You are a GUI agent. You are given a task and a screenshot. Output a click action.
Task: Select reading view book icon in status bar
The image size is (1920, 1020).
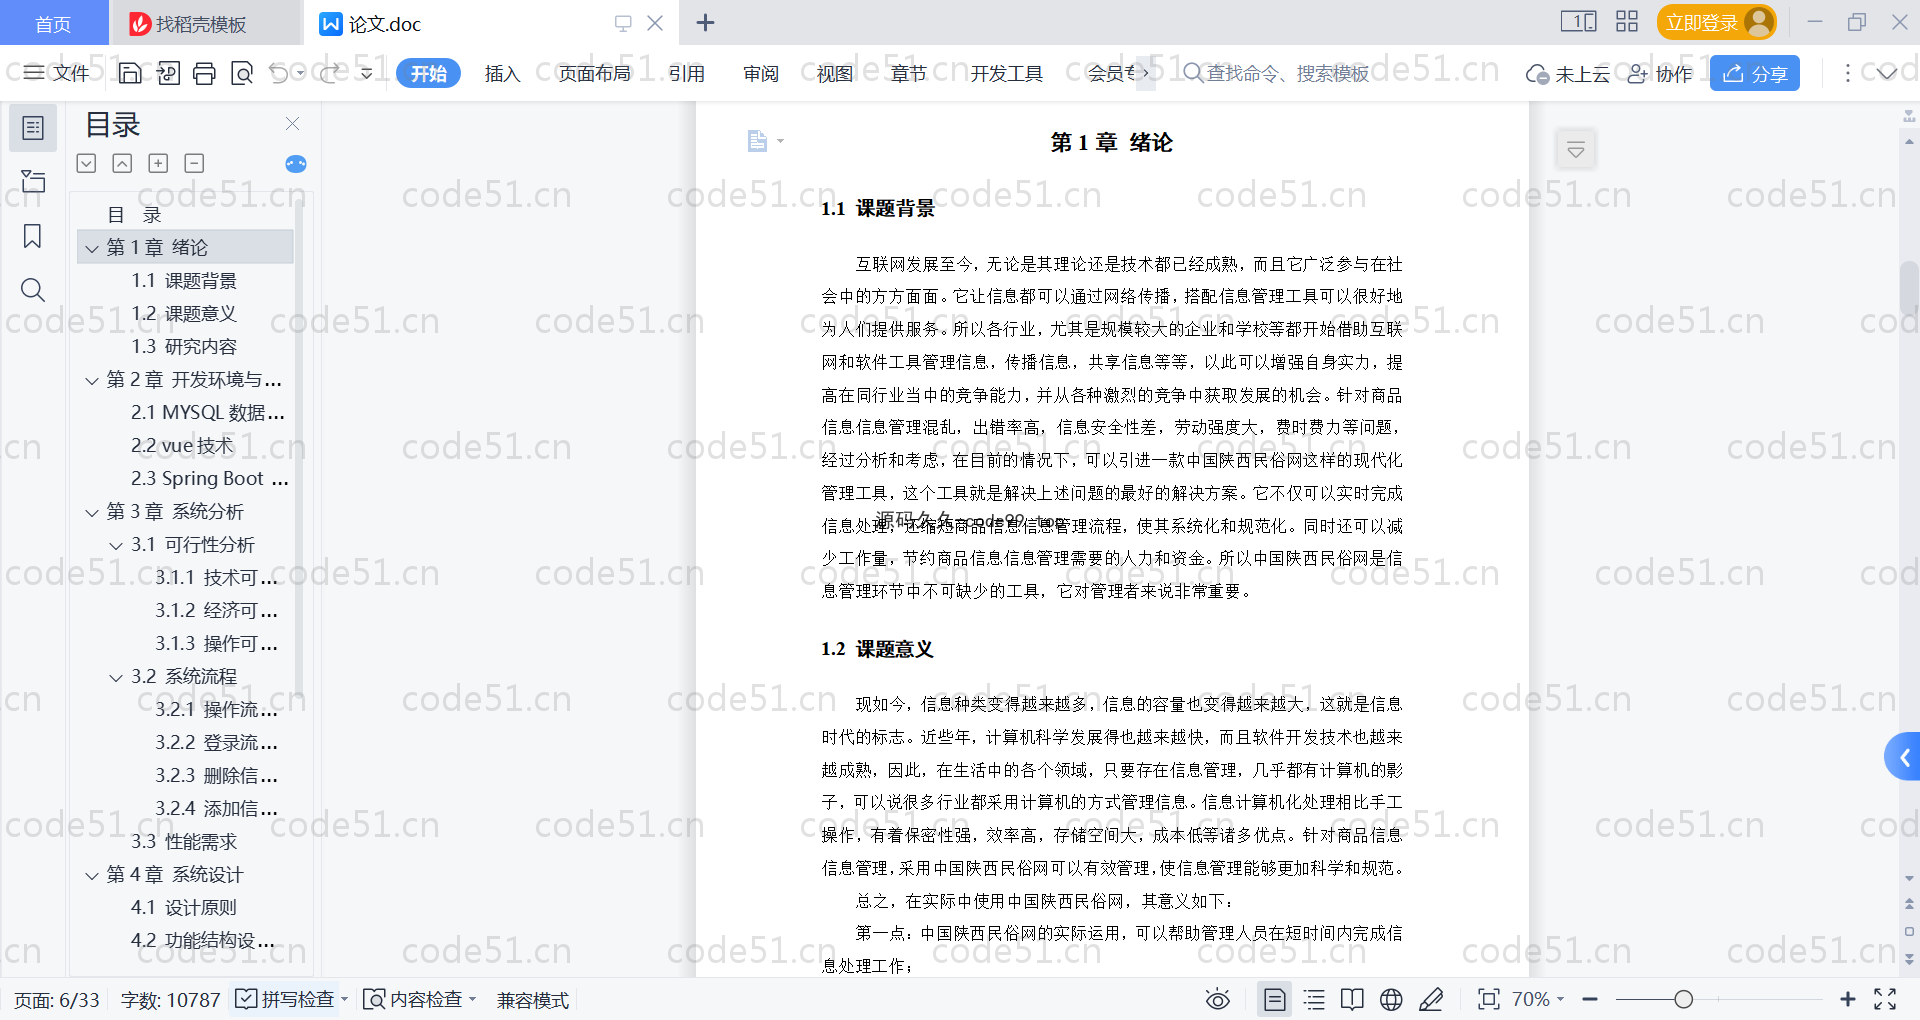point(1352,999)
